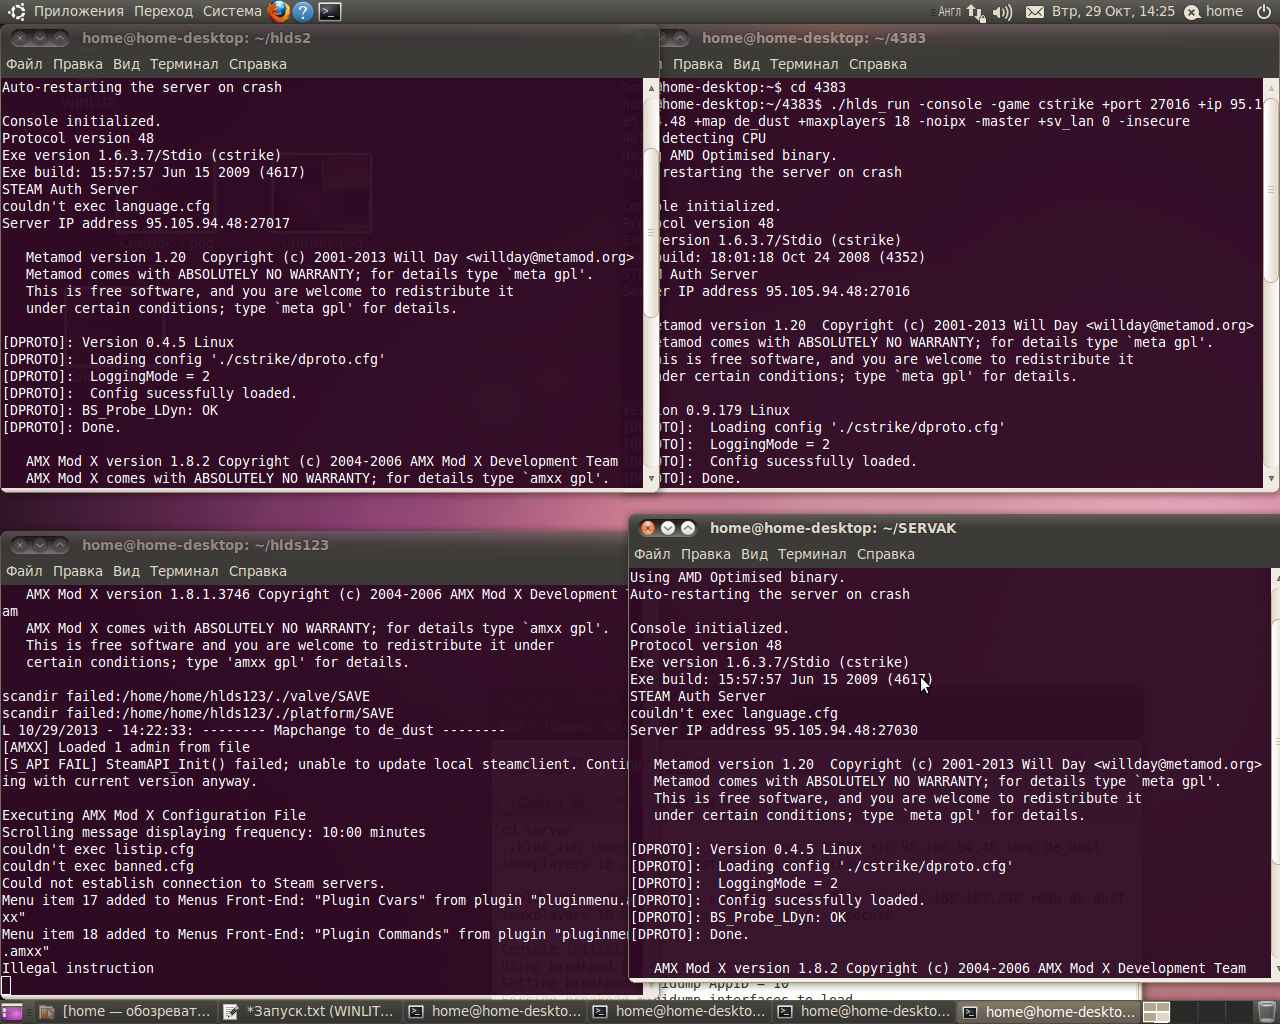
Task: Open the Приложения menu
Action: pyautogui.click(x=79, y=12)
